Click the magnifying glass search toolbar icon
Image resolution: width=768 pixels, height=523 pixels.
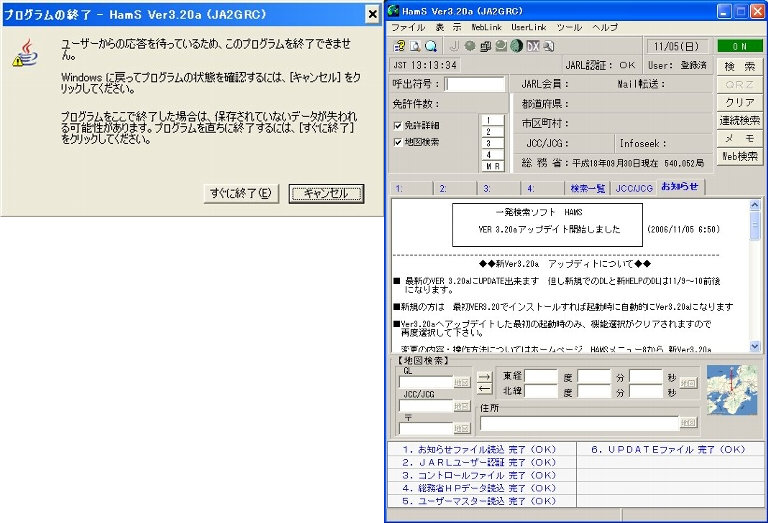click(x=431, y=46)
